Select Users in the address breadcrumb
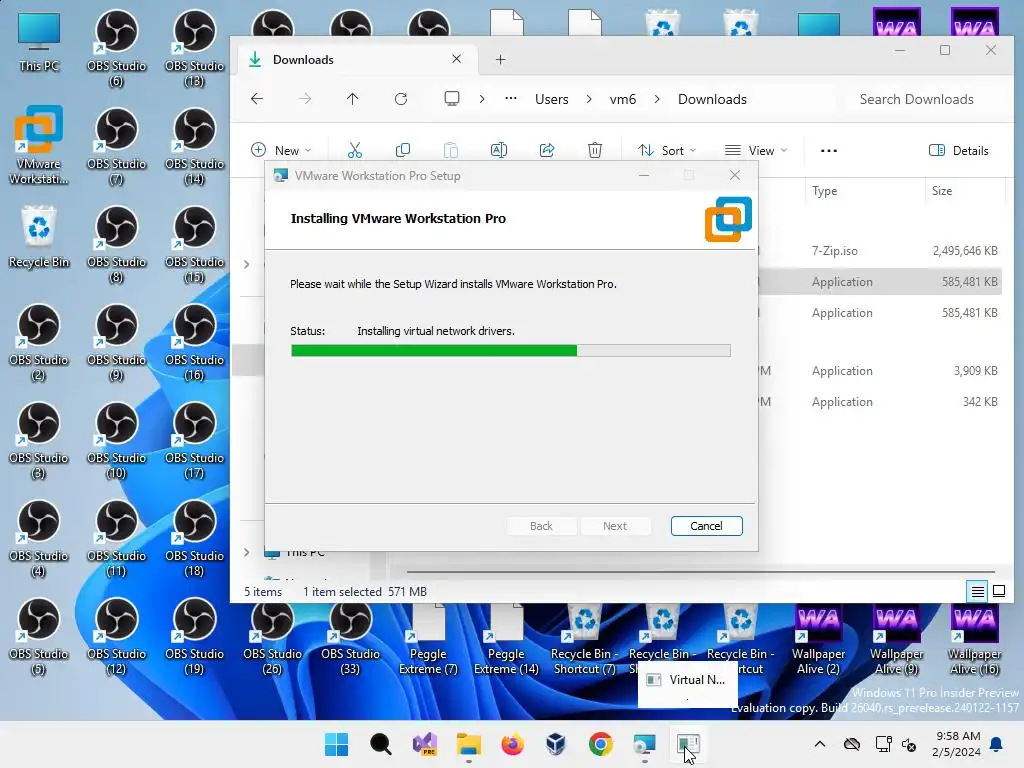This screenshot has width=1024, height=768. 552,99
